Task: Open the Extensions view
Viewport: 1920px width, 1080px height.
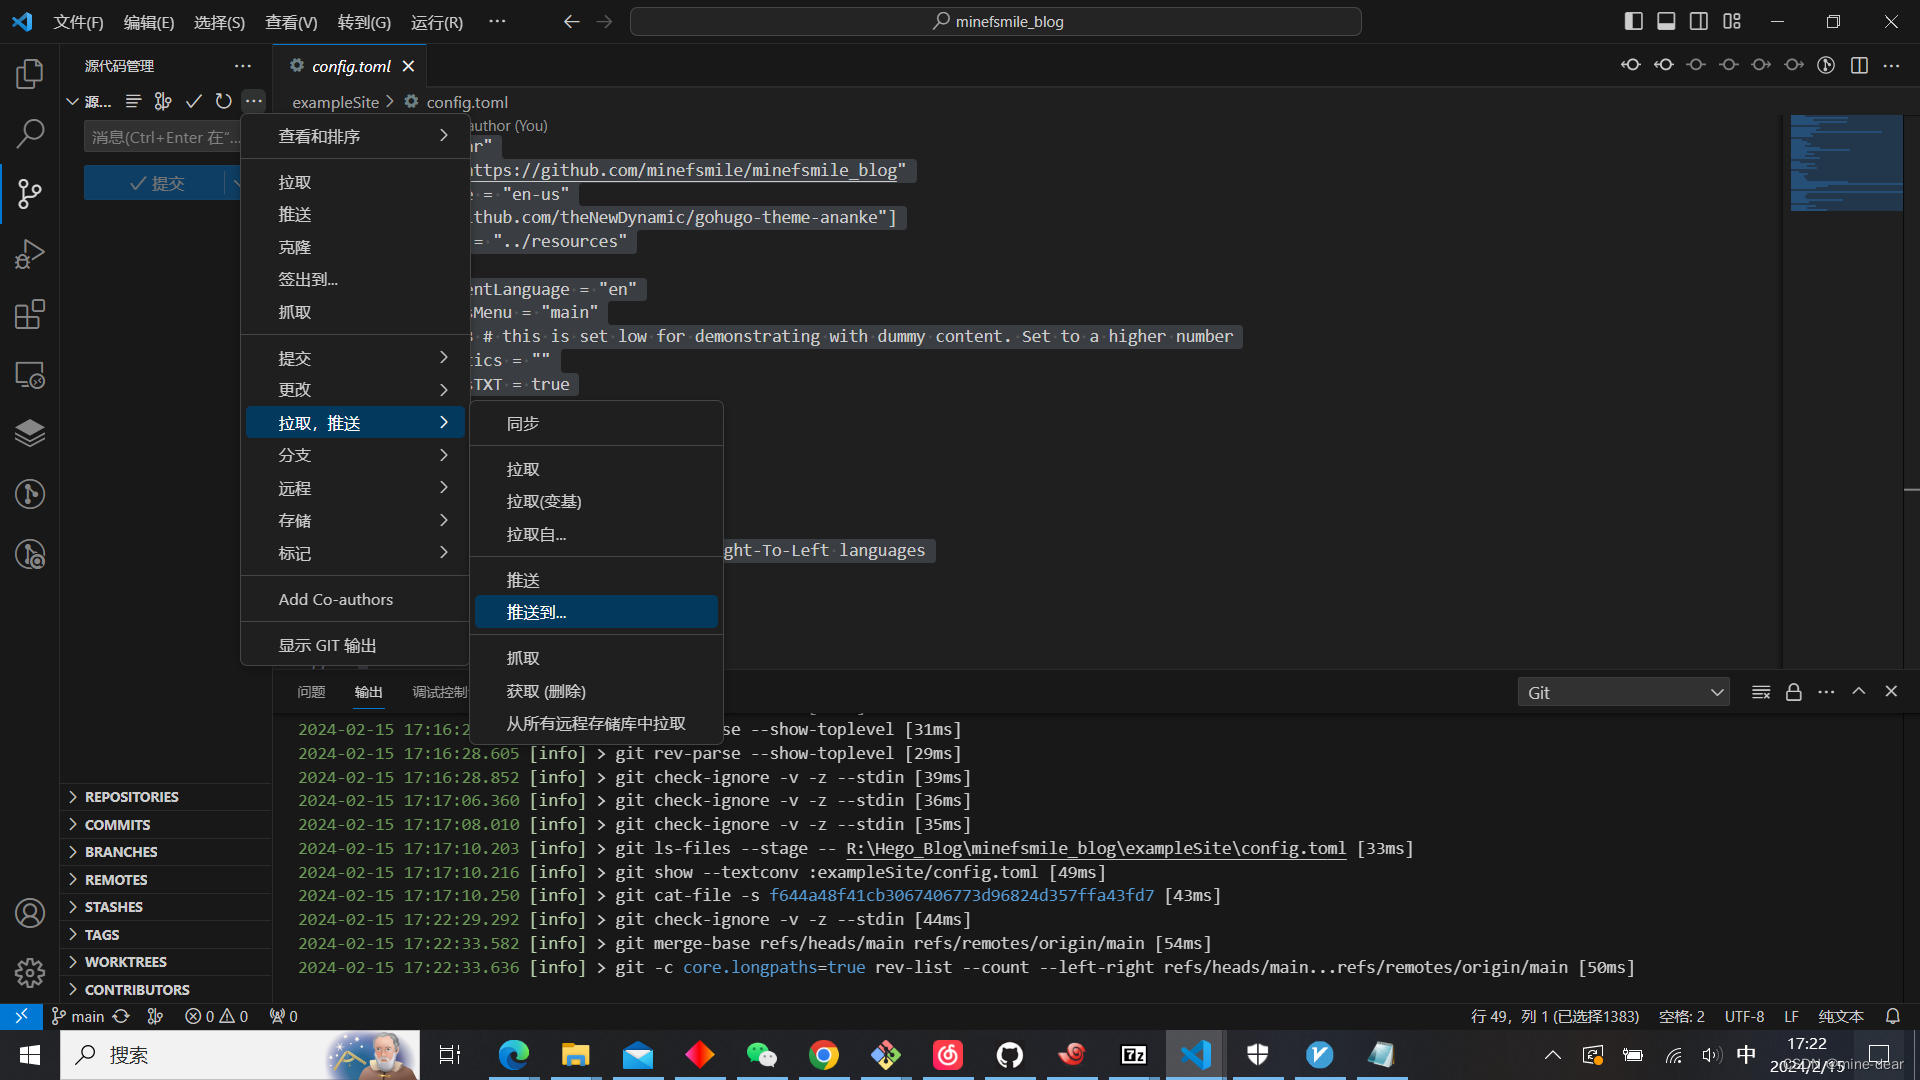Action: coord(30,314)
